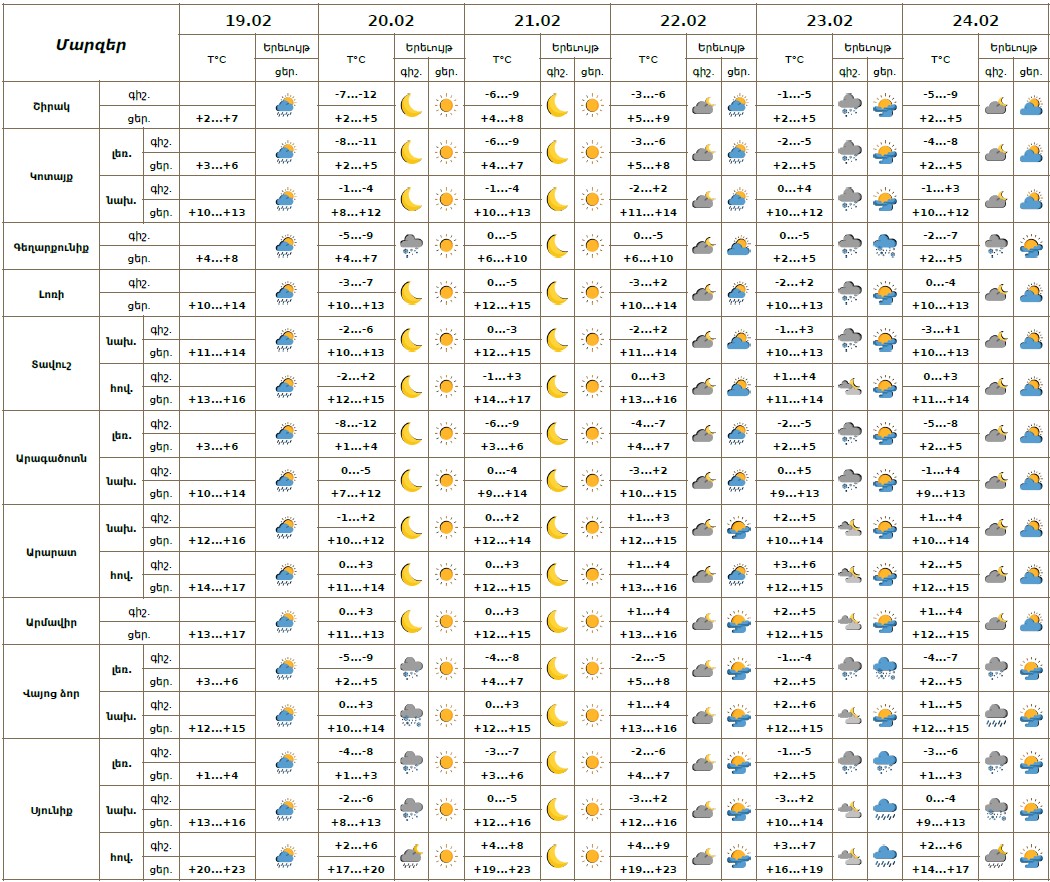Image resolution: width=1050 pixels, height=882 pixels.
Task: Click Vayots Dzor նախ. 24.02 night rain icon
Action: coord(995,716)
